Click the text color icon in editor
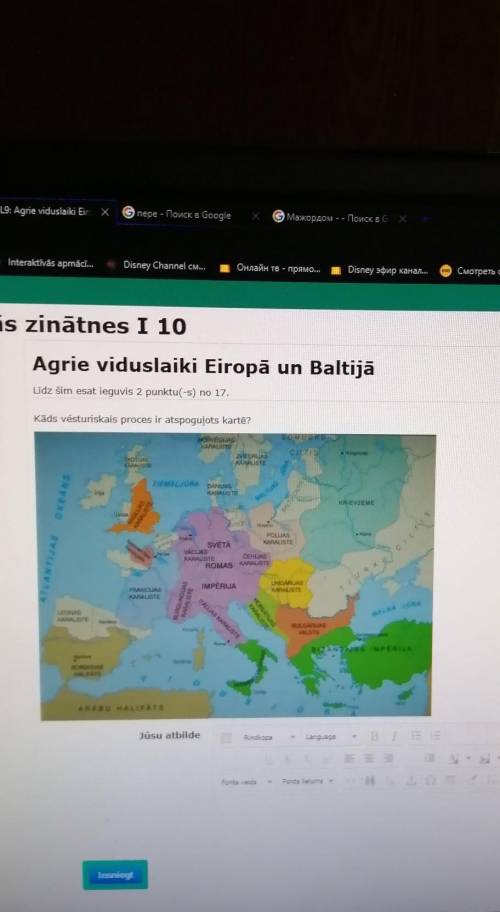The width and height of the screenshot is (500, 912). pyautogui.click(x=453, y=758)
